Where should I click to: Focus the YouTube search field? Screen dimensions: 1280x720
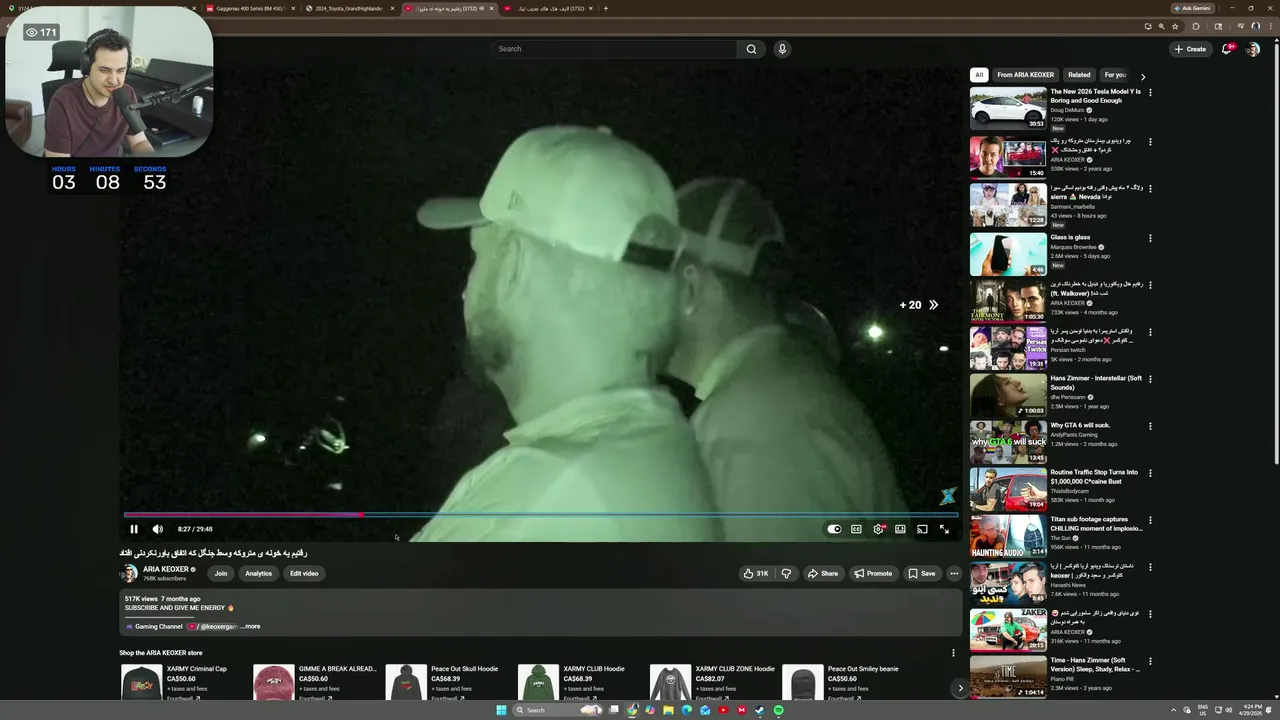pos(614,49)
